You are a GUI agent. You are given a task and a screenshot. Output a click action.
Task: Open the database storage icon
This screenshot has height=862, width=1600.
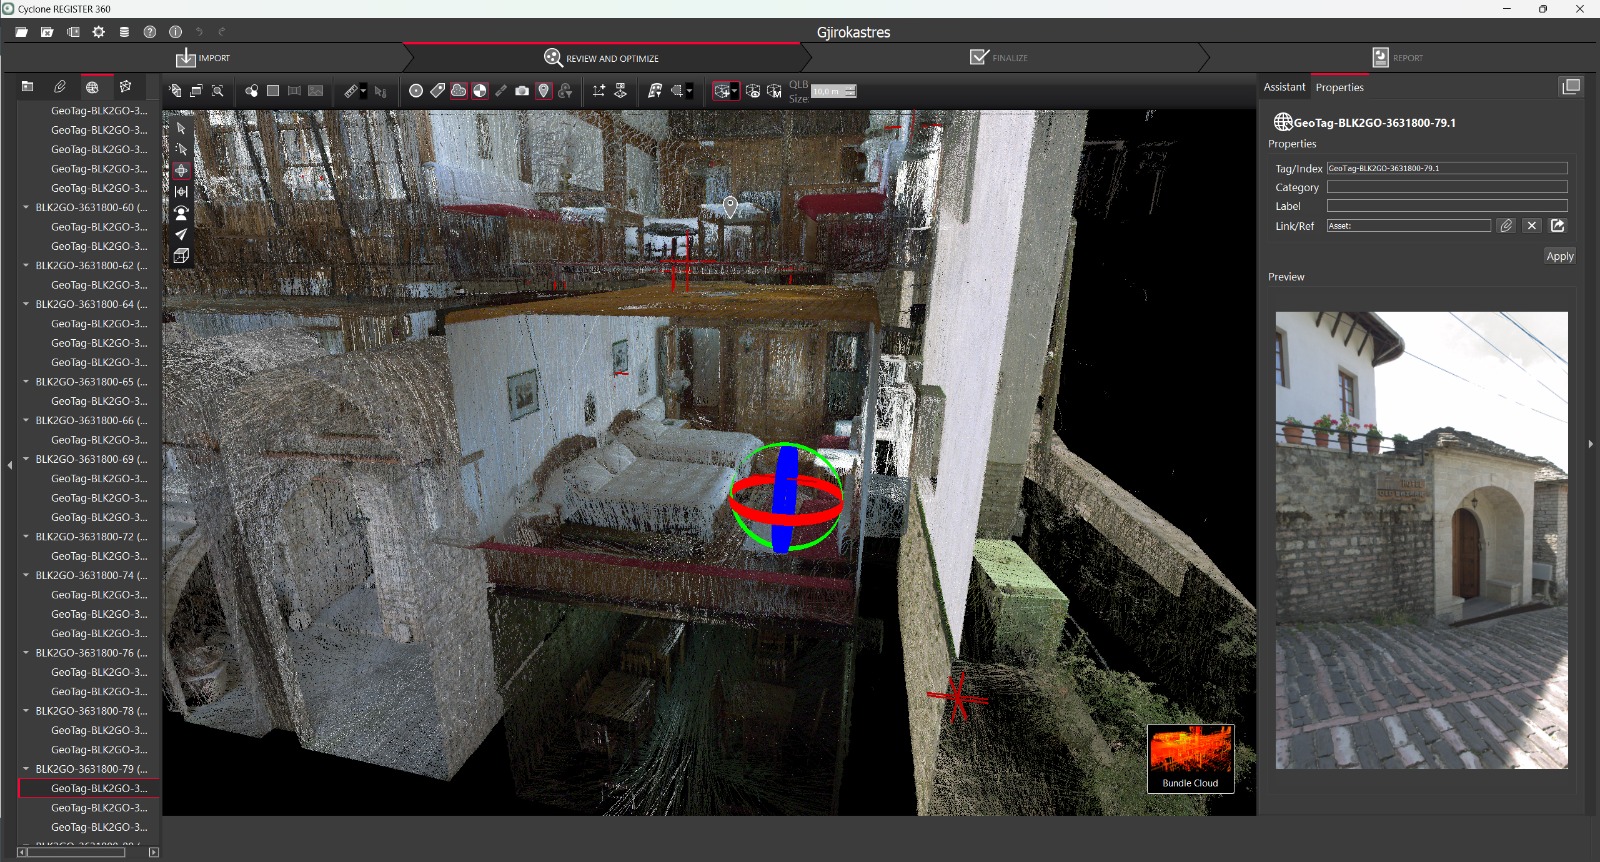pyautogui.click(x=124, y=32)
